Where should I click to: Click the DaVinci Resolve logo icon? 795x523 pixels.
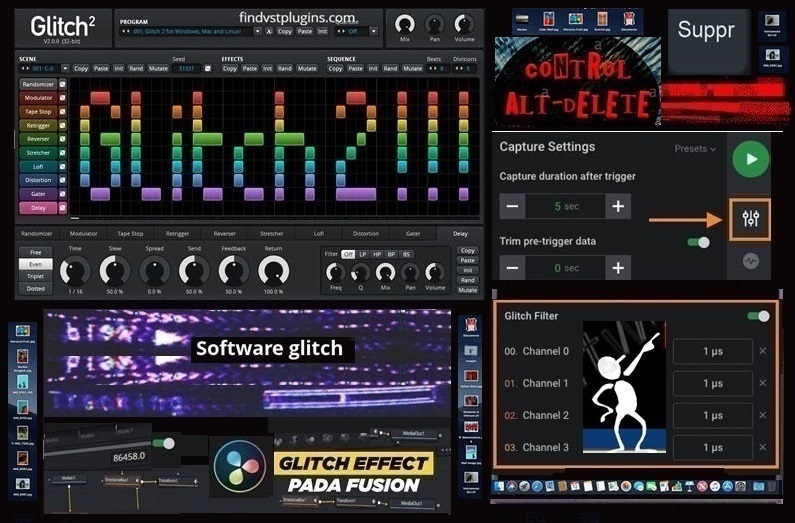[x=240, y=466]
